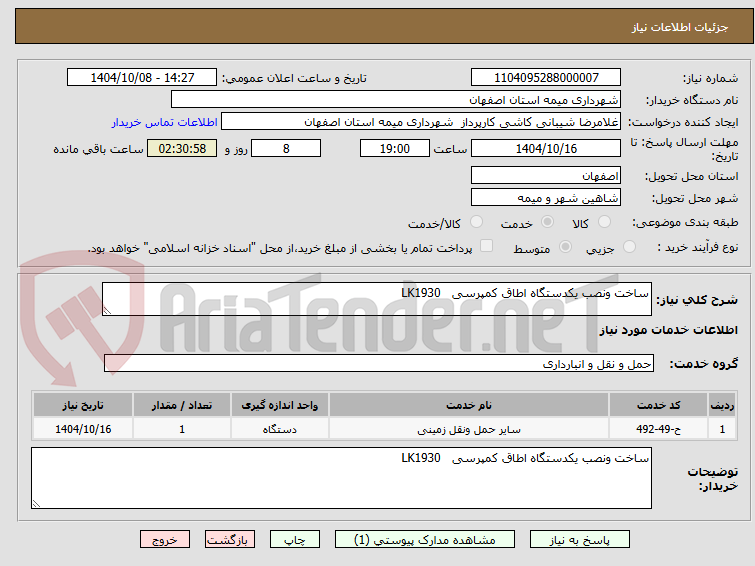
Task: Select the کالا radio button
Action: coord(603,222)
